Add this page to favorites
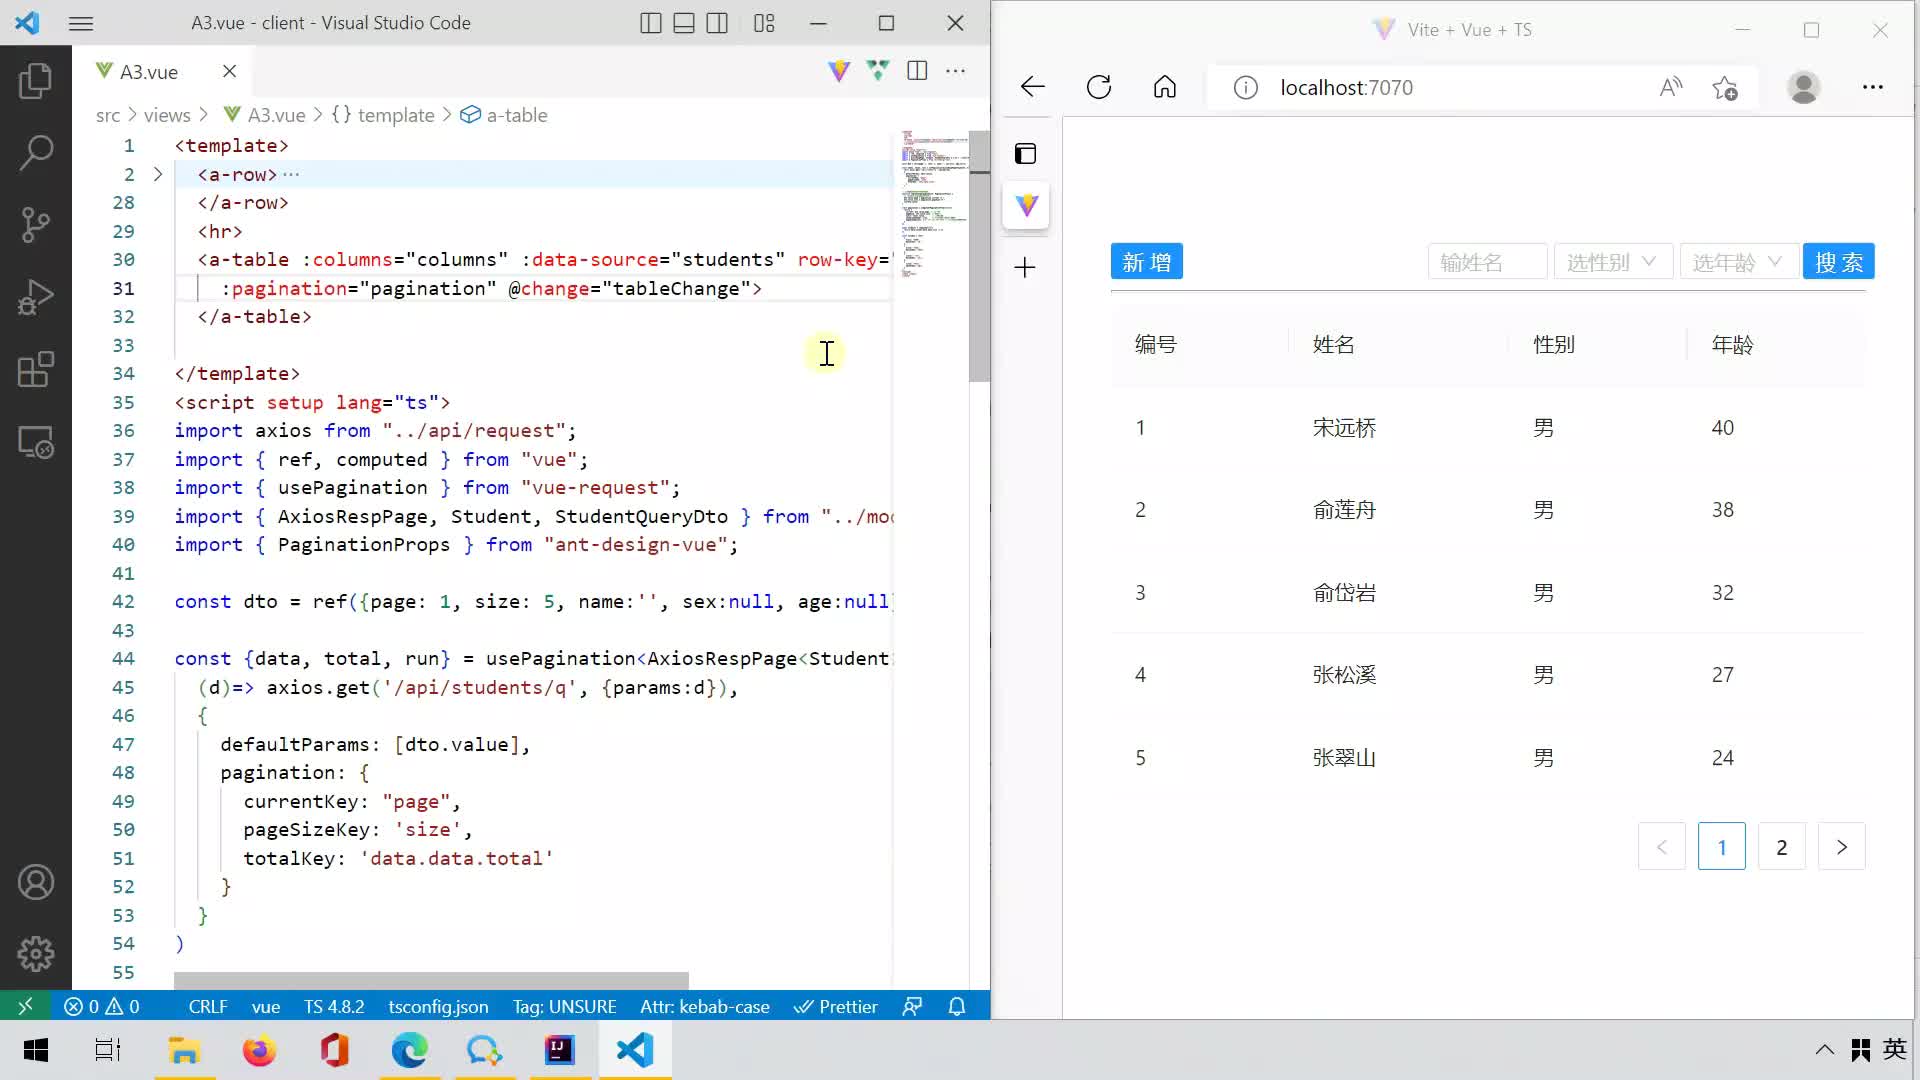Image resolution: width=1920 pixels, height=1080 pixels. coord(1725,88)
